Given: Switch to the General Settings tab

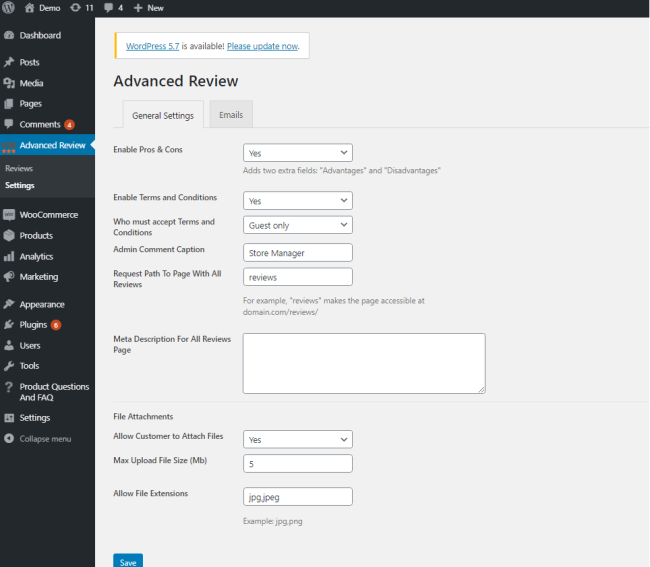Looking at the screenshot, I should point(163,115).
